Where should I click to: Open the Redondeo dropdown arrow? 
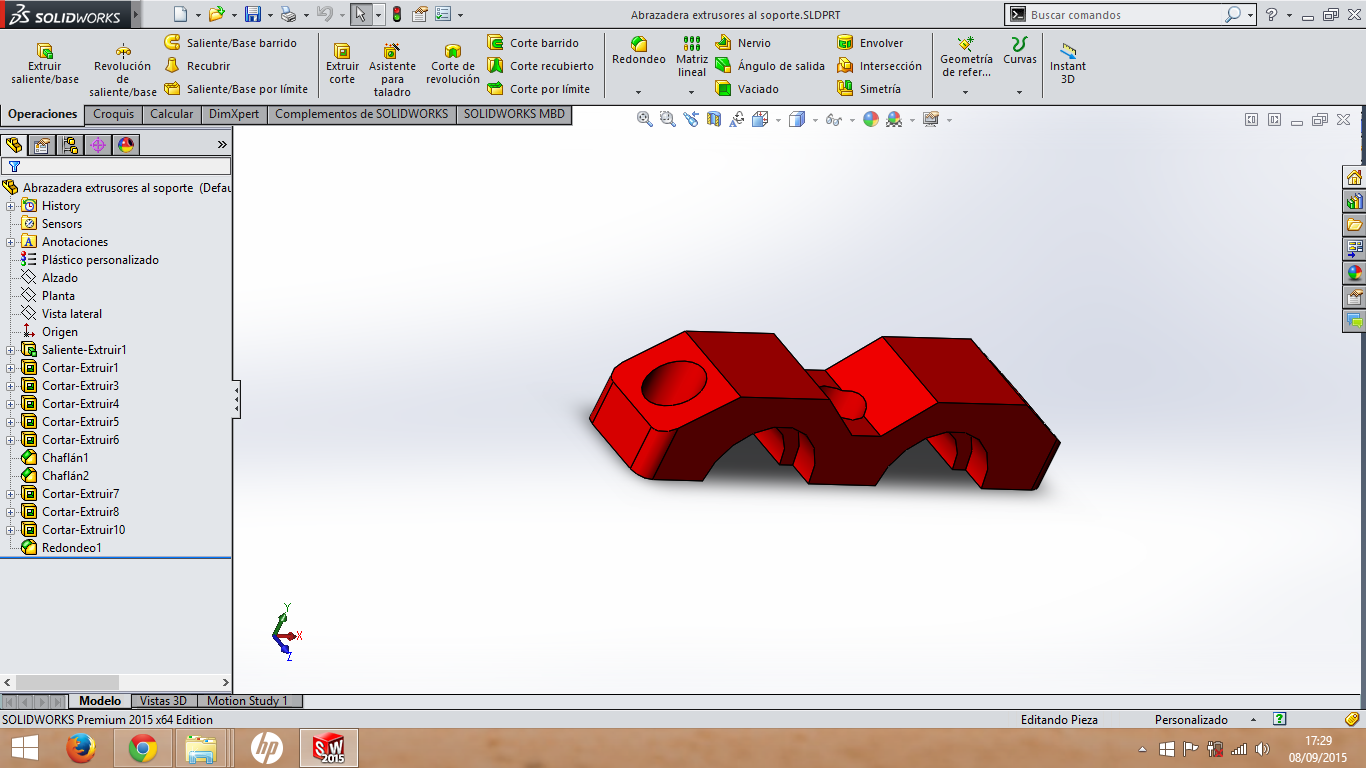[x=638, y=92]
